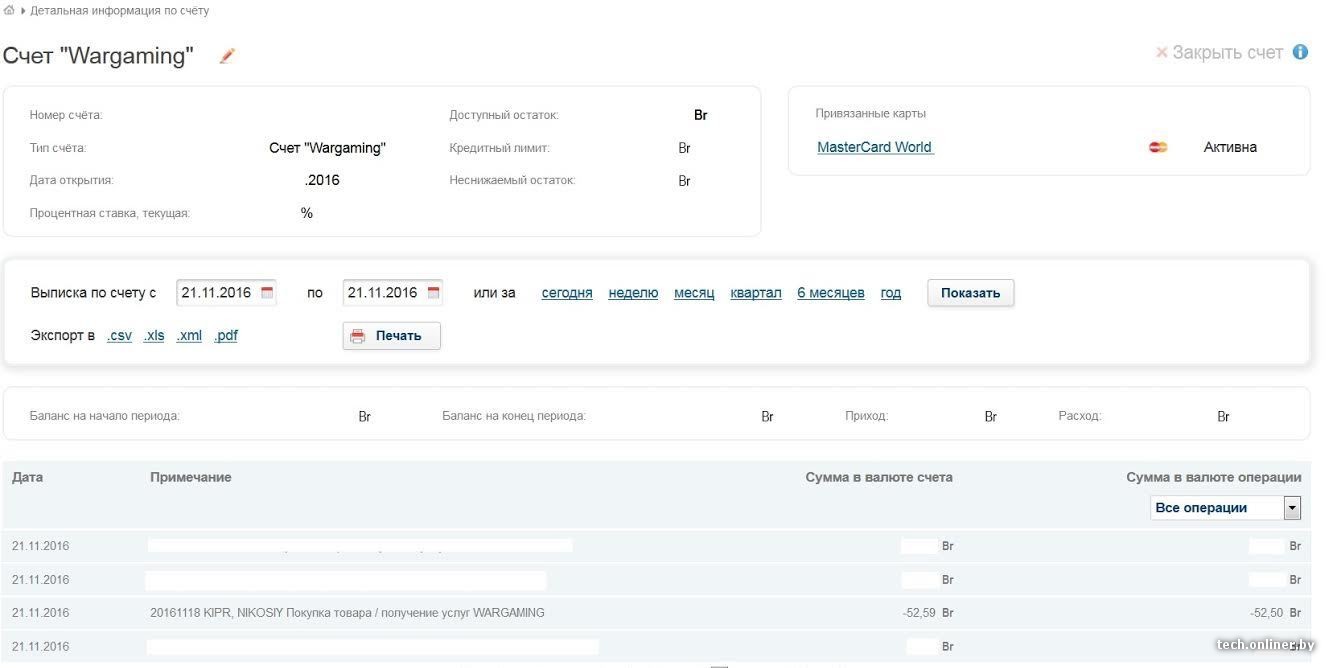
Task: Open the Все операции dropdown
Action: point(1225,508)
